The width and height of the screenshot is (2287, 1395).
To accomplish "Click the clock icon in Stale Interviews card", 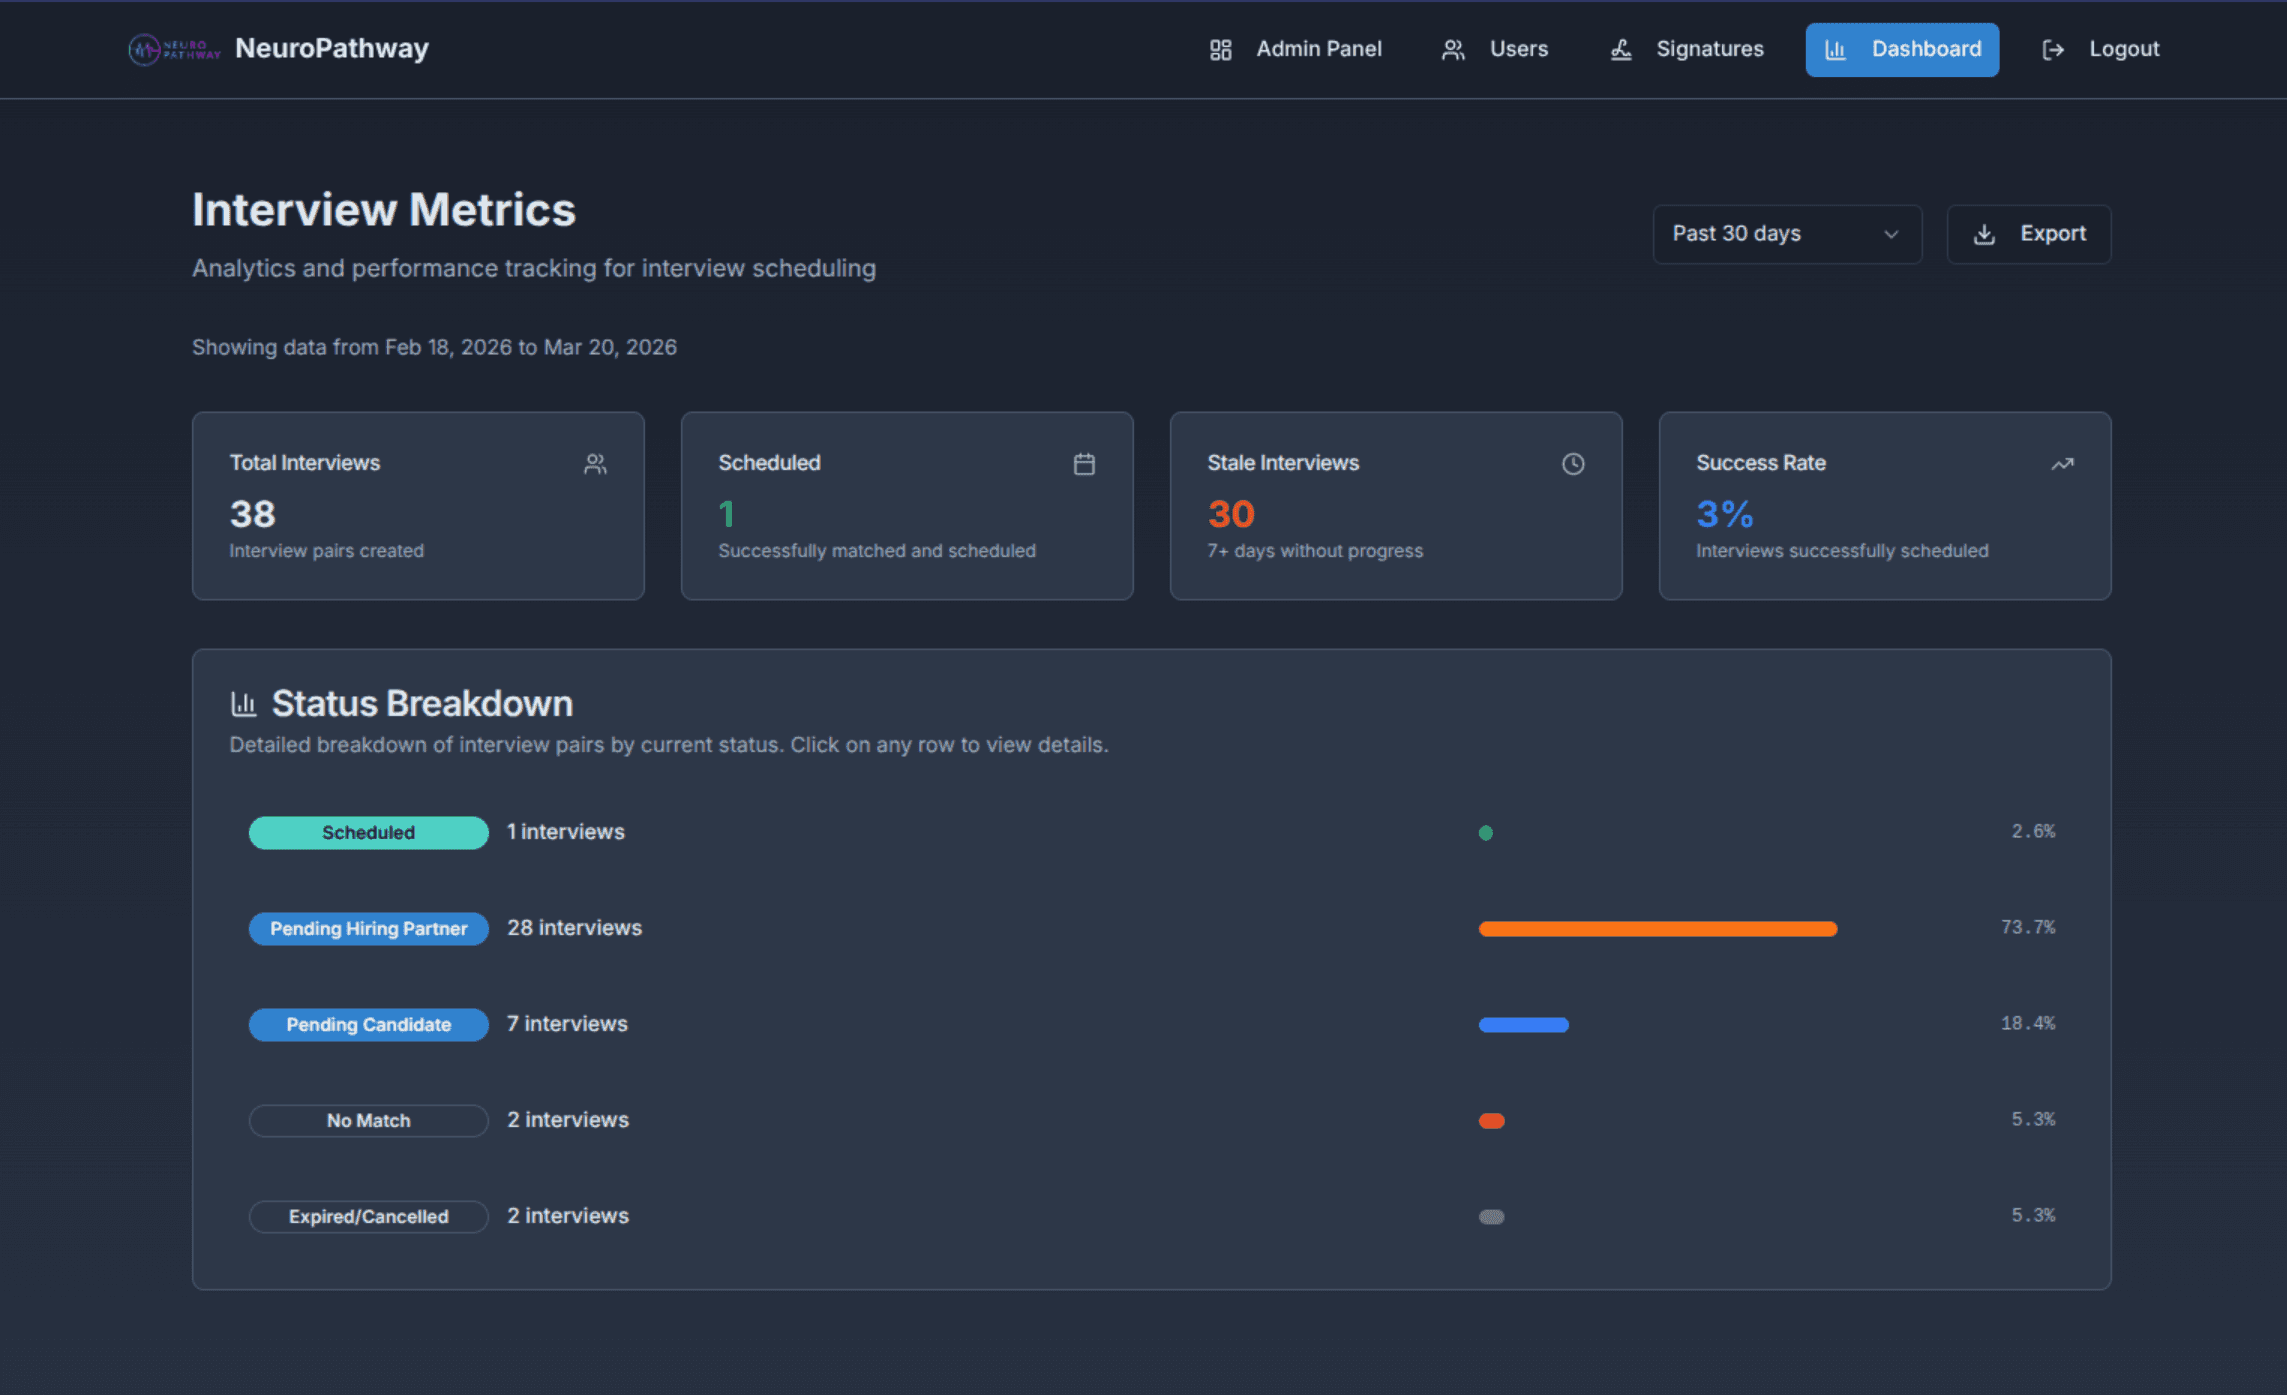I will pos(1573,464).
